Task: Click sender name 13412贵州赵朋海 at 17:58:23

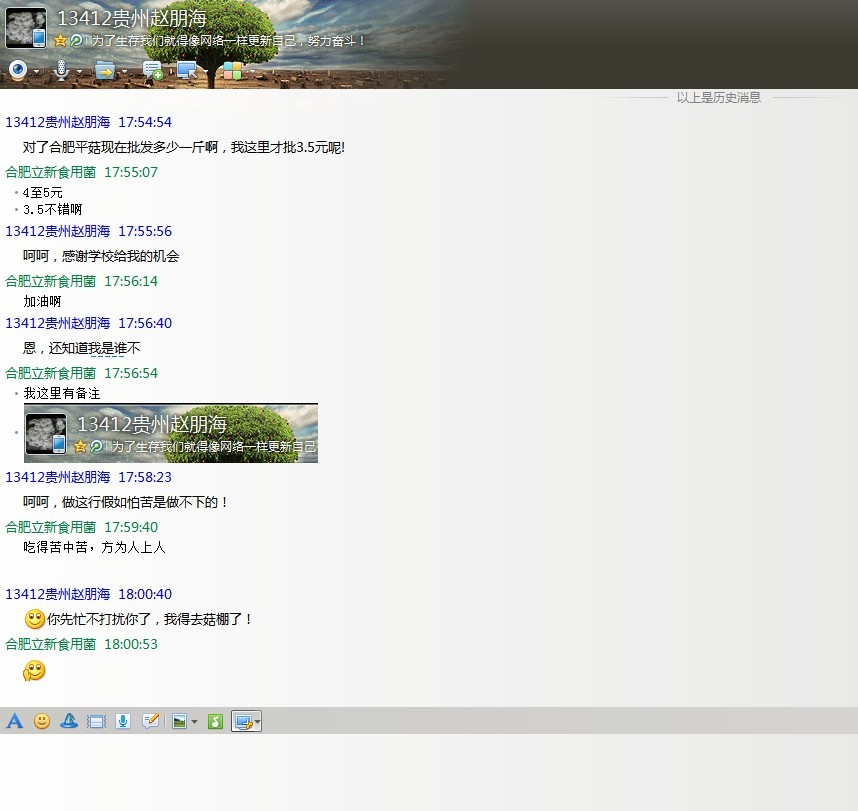Action: tap(57, 477)
